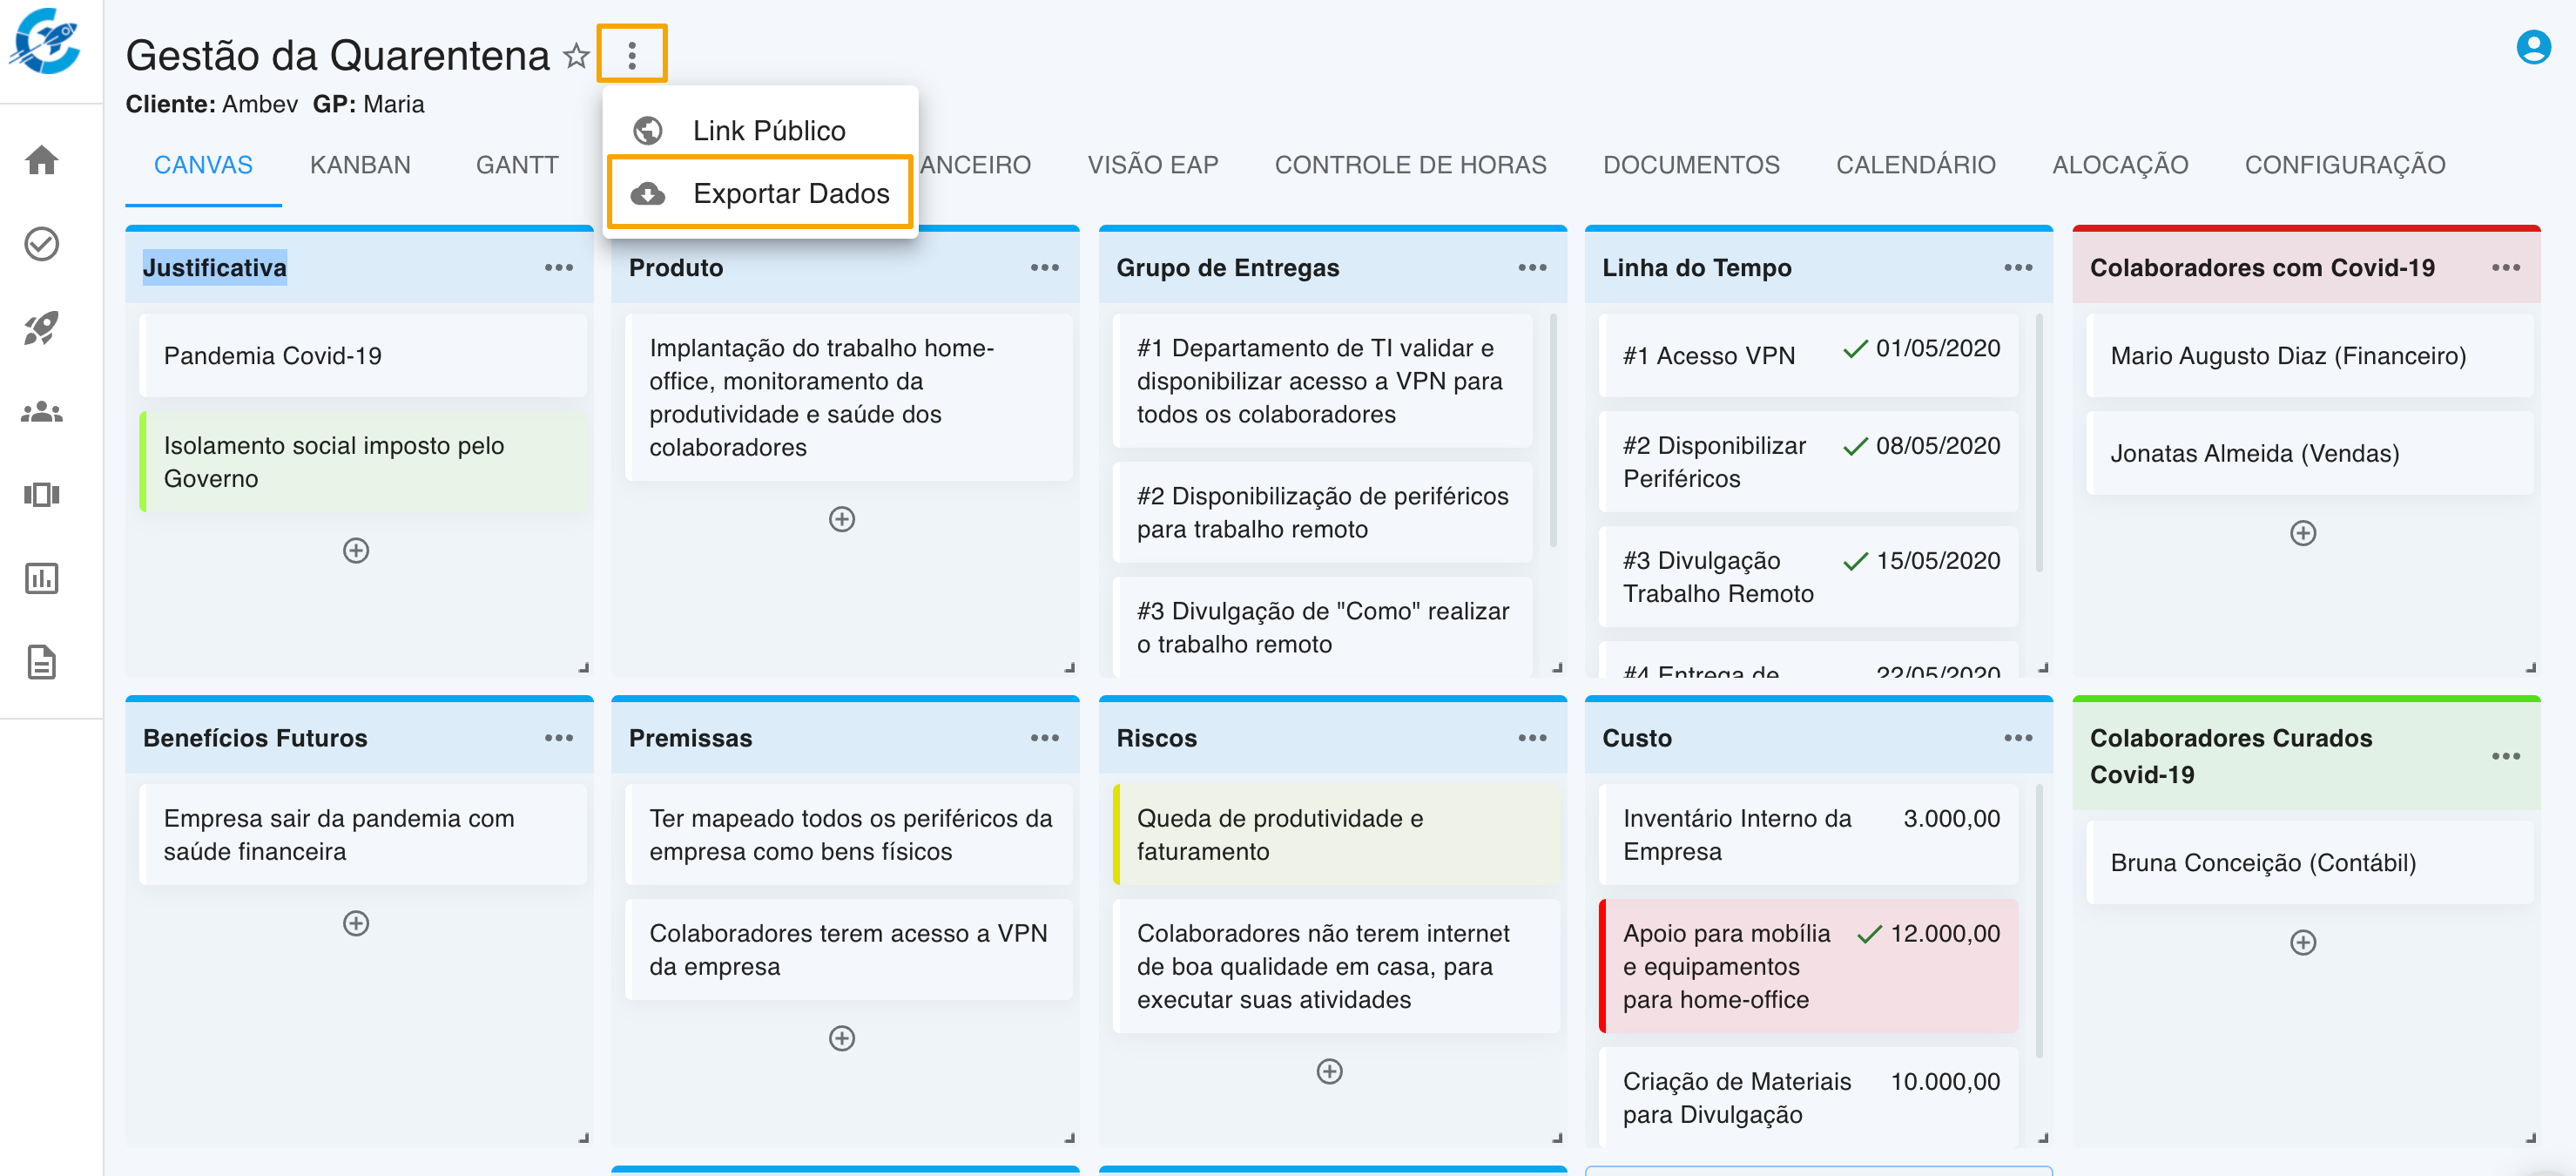The image size is (2576, 1176).
Task: Click the Justificativa column resize handle
Action: tap(584, 667)
